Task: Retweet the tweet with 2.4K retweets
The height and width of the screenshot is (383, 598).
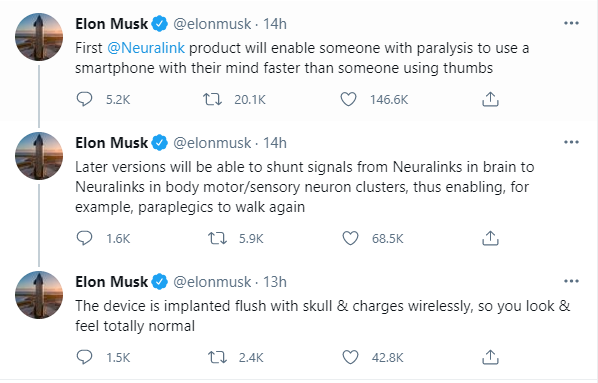Action: [x=217, y=357]
